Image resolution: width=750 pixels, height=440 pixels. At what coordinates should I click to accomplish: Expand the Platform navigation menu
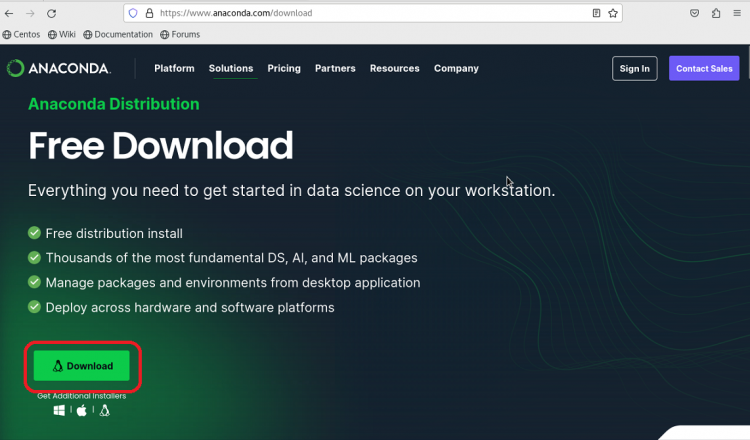pyautogui.click(x=174, y=69)
